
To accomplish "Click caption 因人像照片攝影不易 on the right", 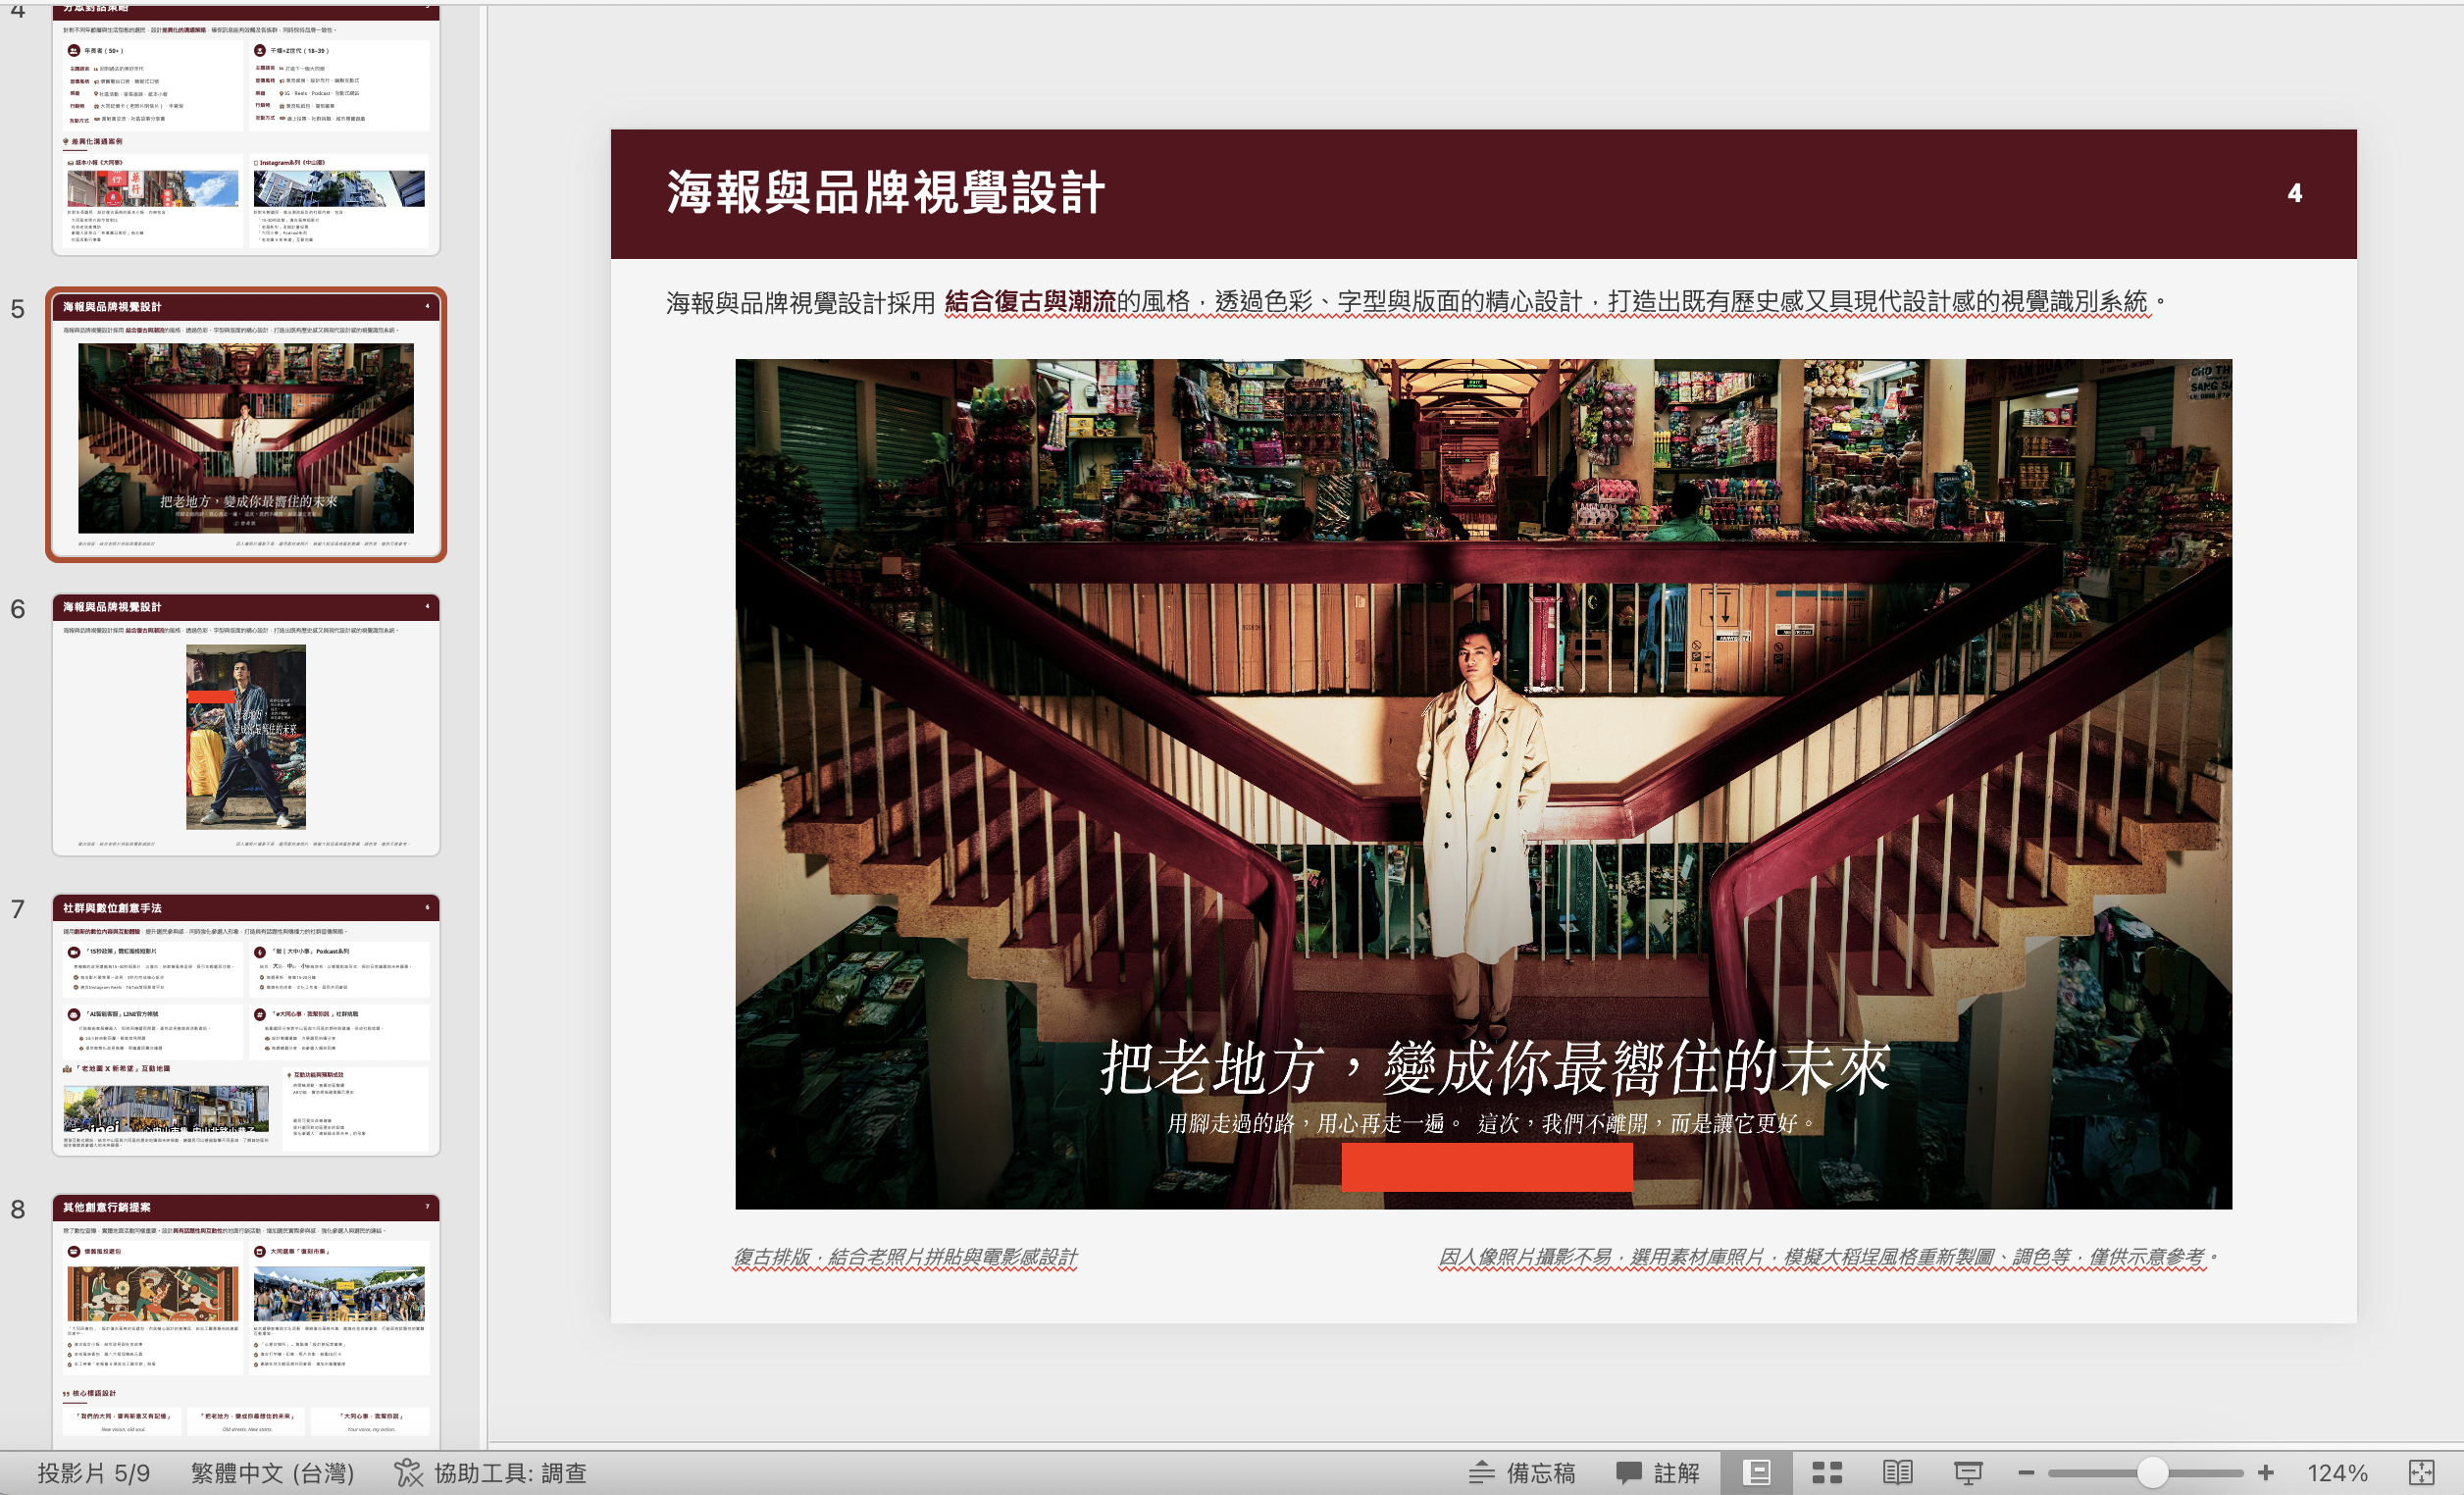I will coord(1828,1257).
